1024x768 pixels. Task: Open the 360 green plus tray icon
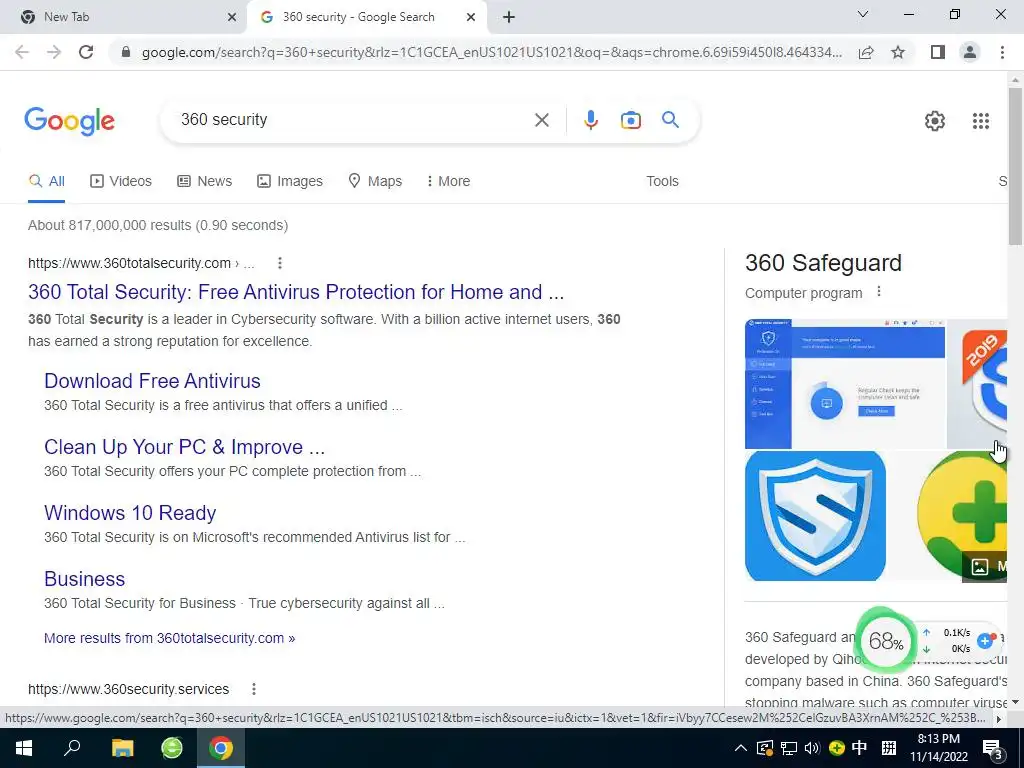tap(836, 748)
